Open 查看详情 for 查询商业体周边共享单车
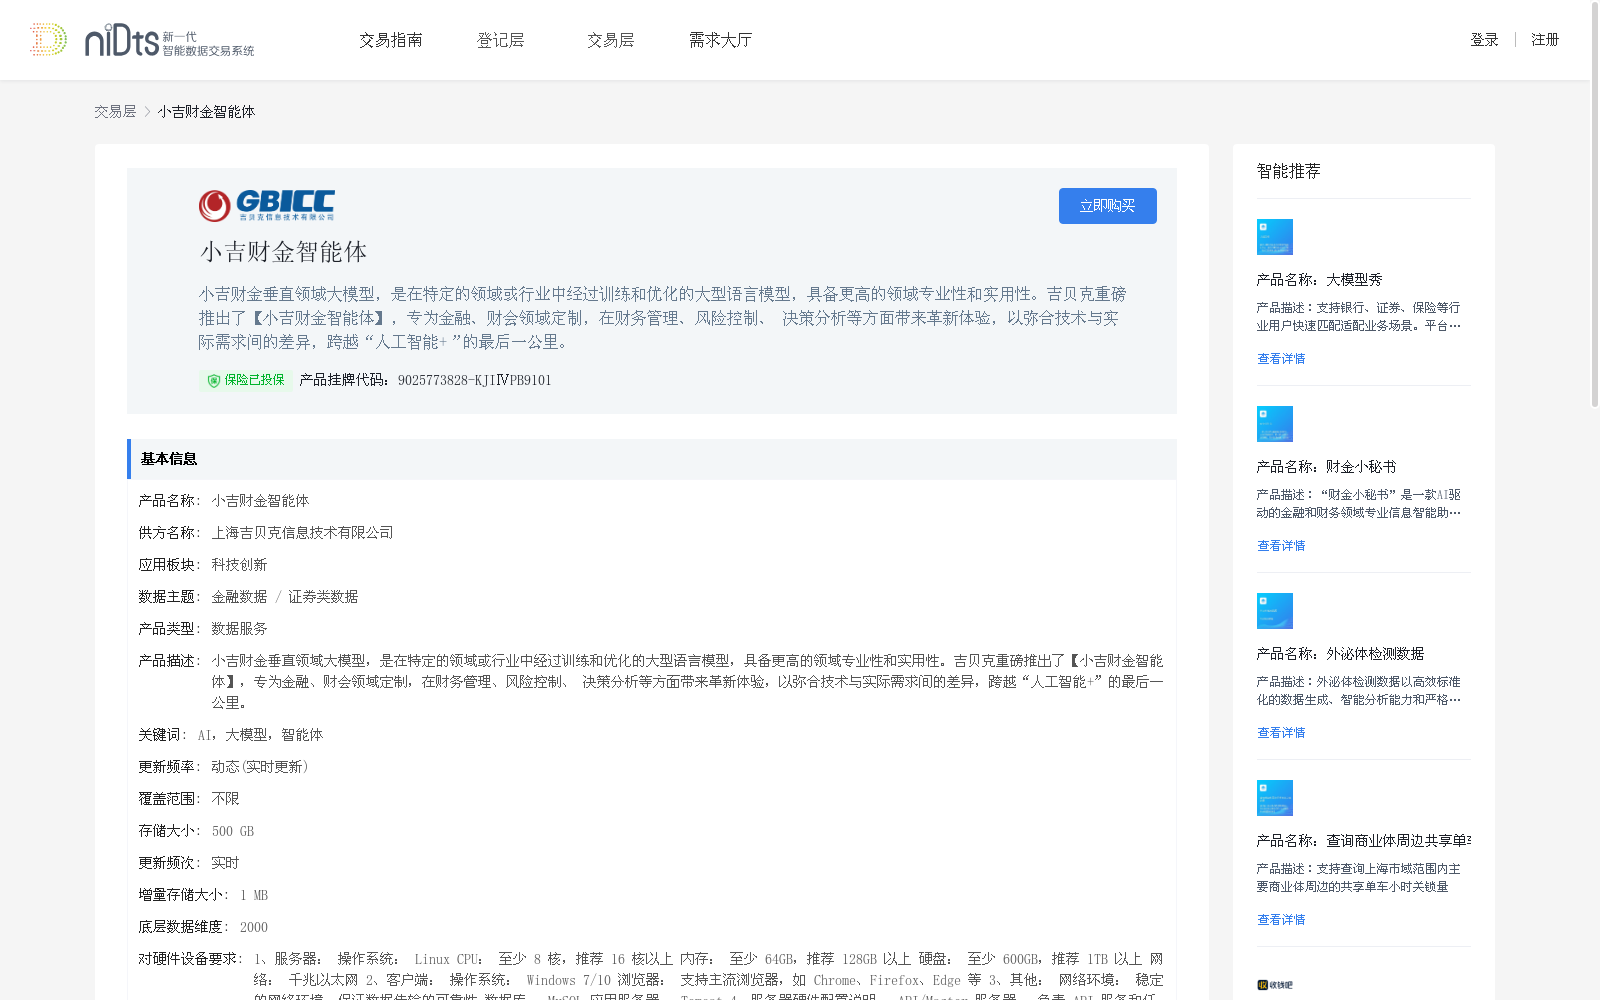This screenshot has height=1000, width=1600. pos(1281,920)
